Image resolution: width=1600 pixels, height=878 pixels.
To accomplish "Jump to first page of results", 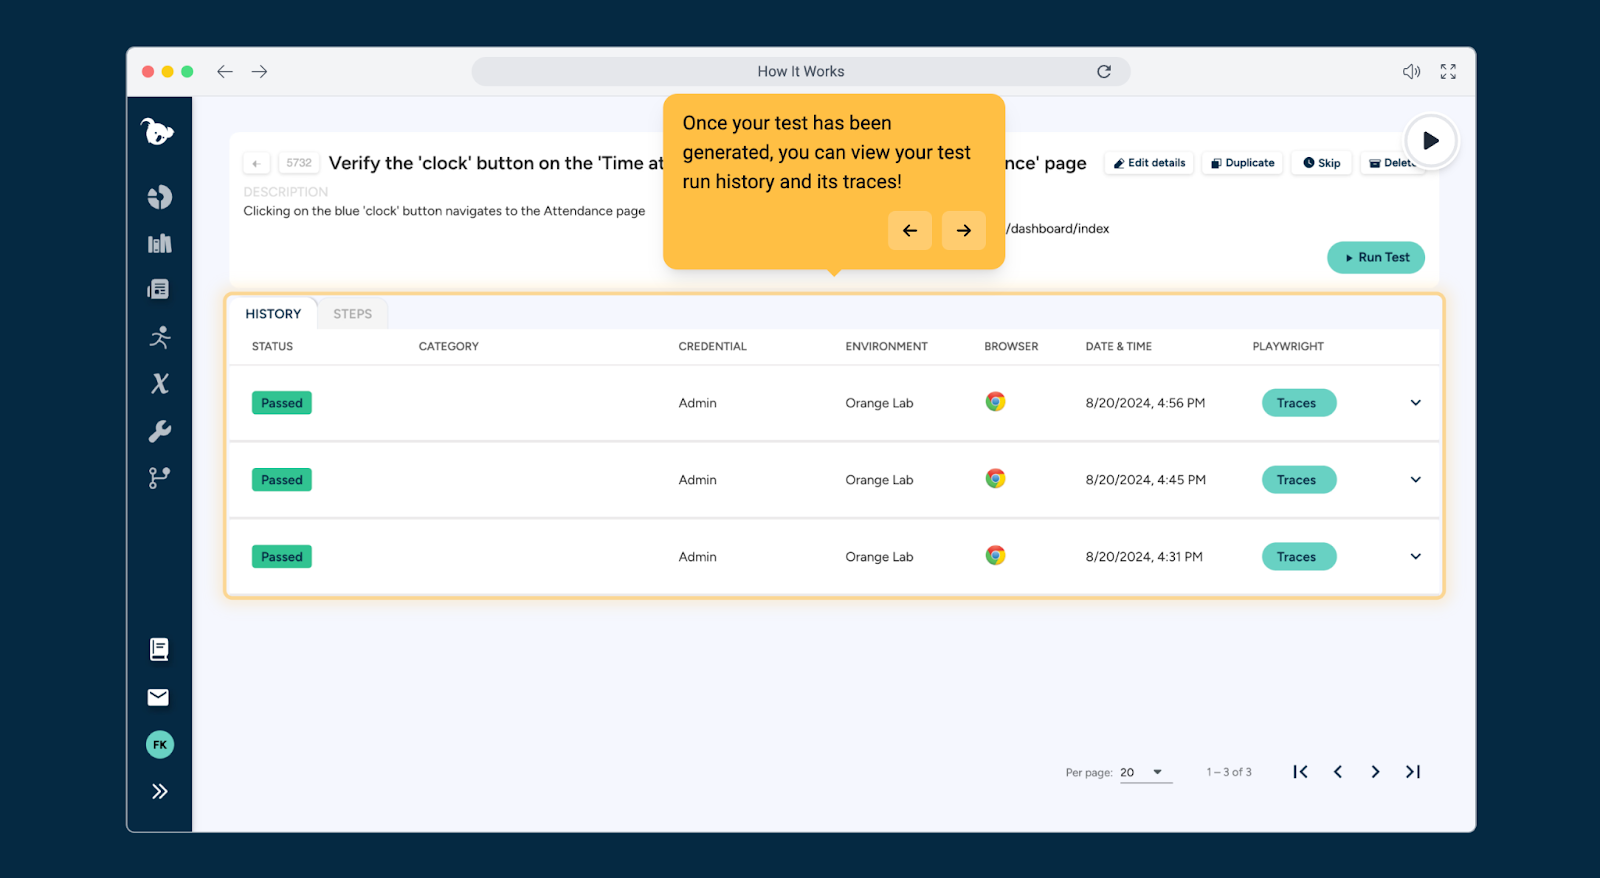I will (x=1300, y=772).
